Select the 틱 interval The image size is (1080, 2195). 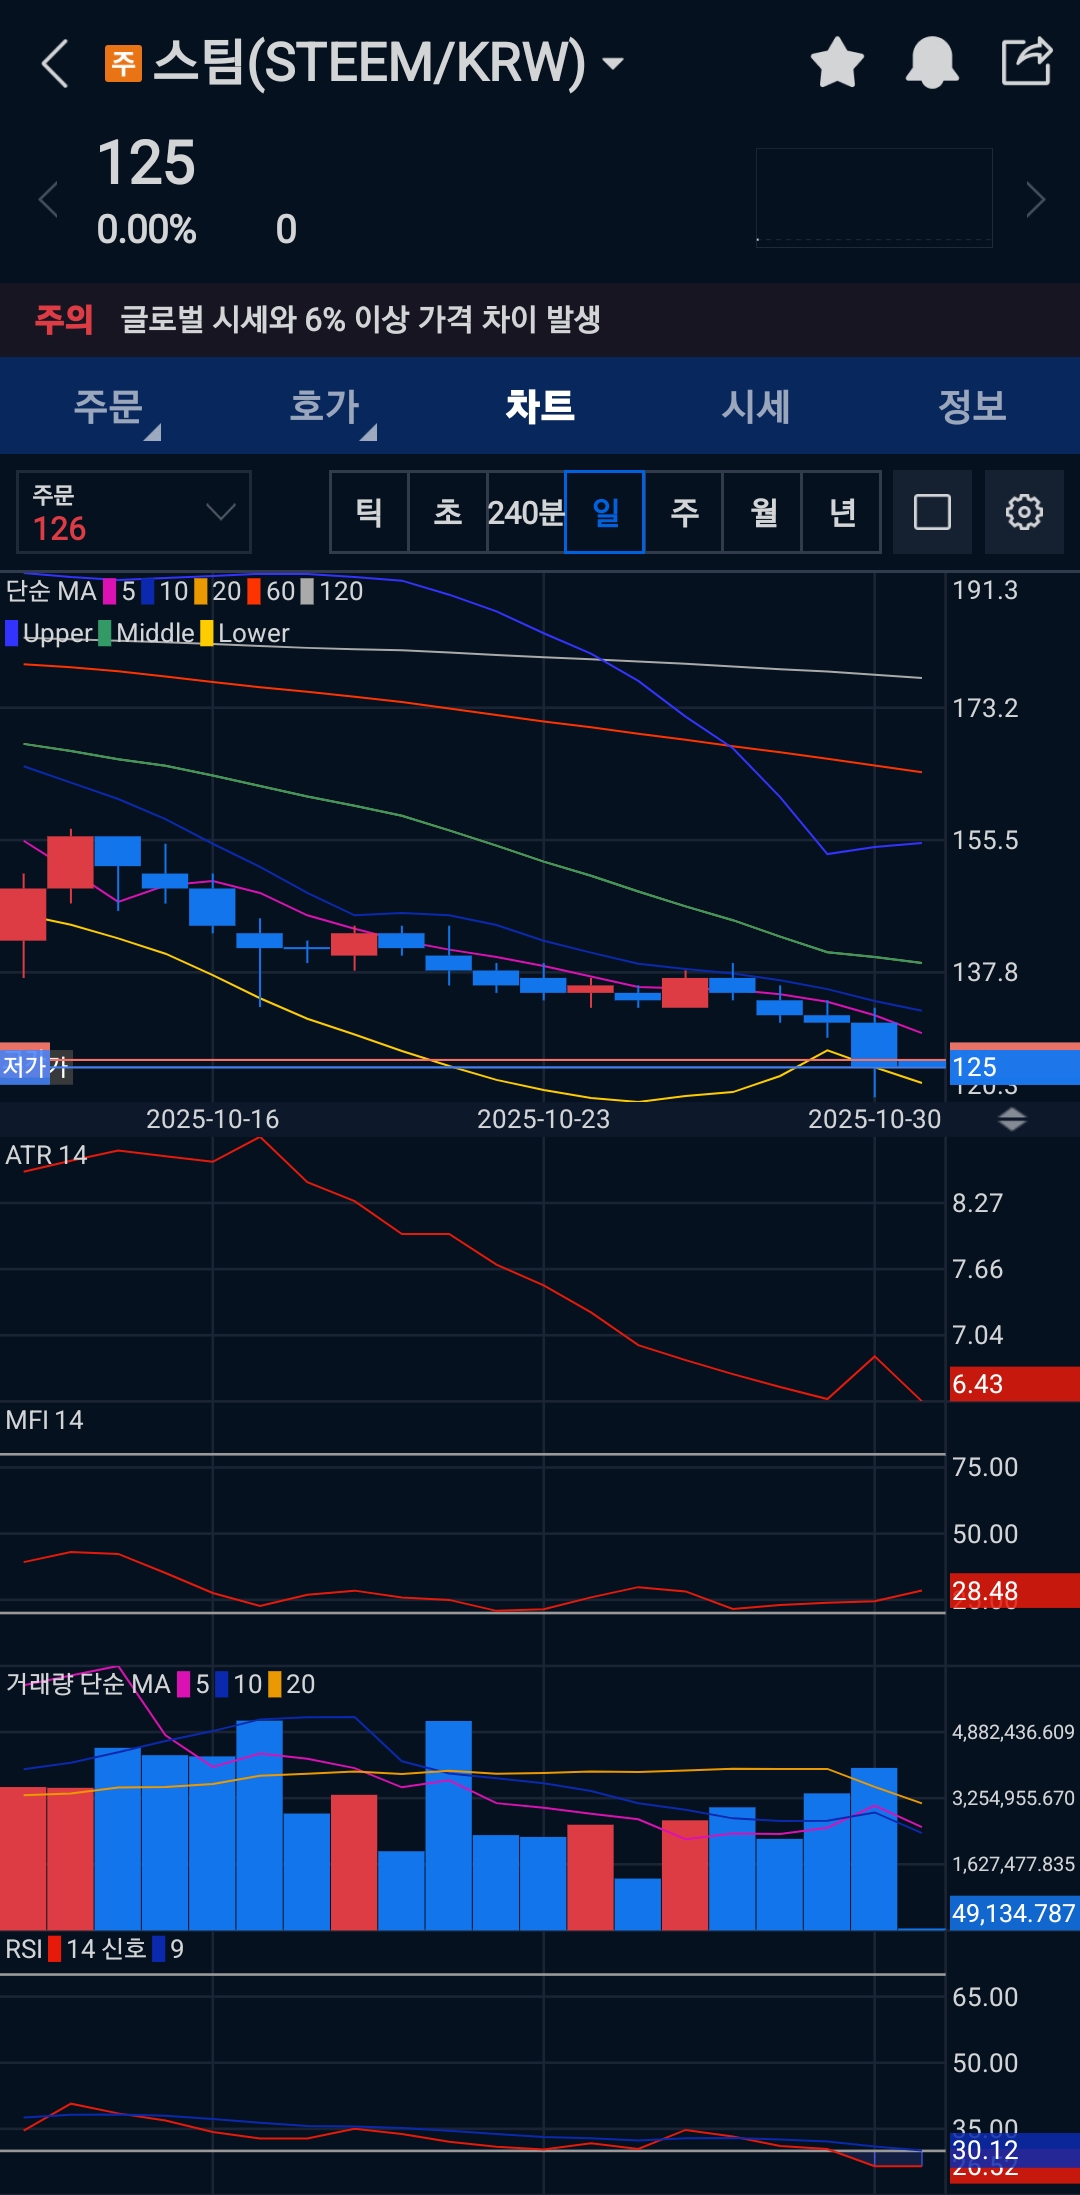click(369, 512)
